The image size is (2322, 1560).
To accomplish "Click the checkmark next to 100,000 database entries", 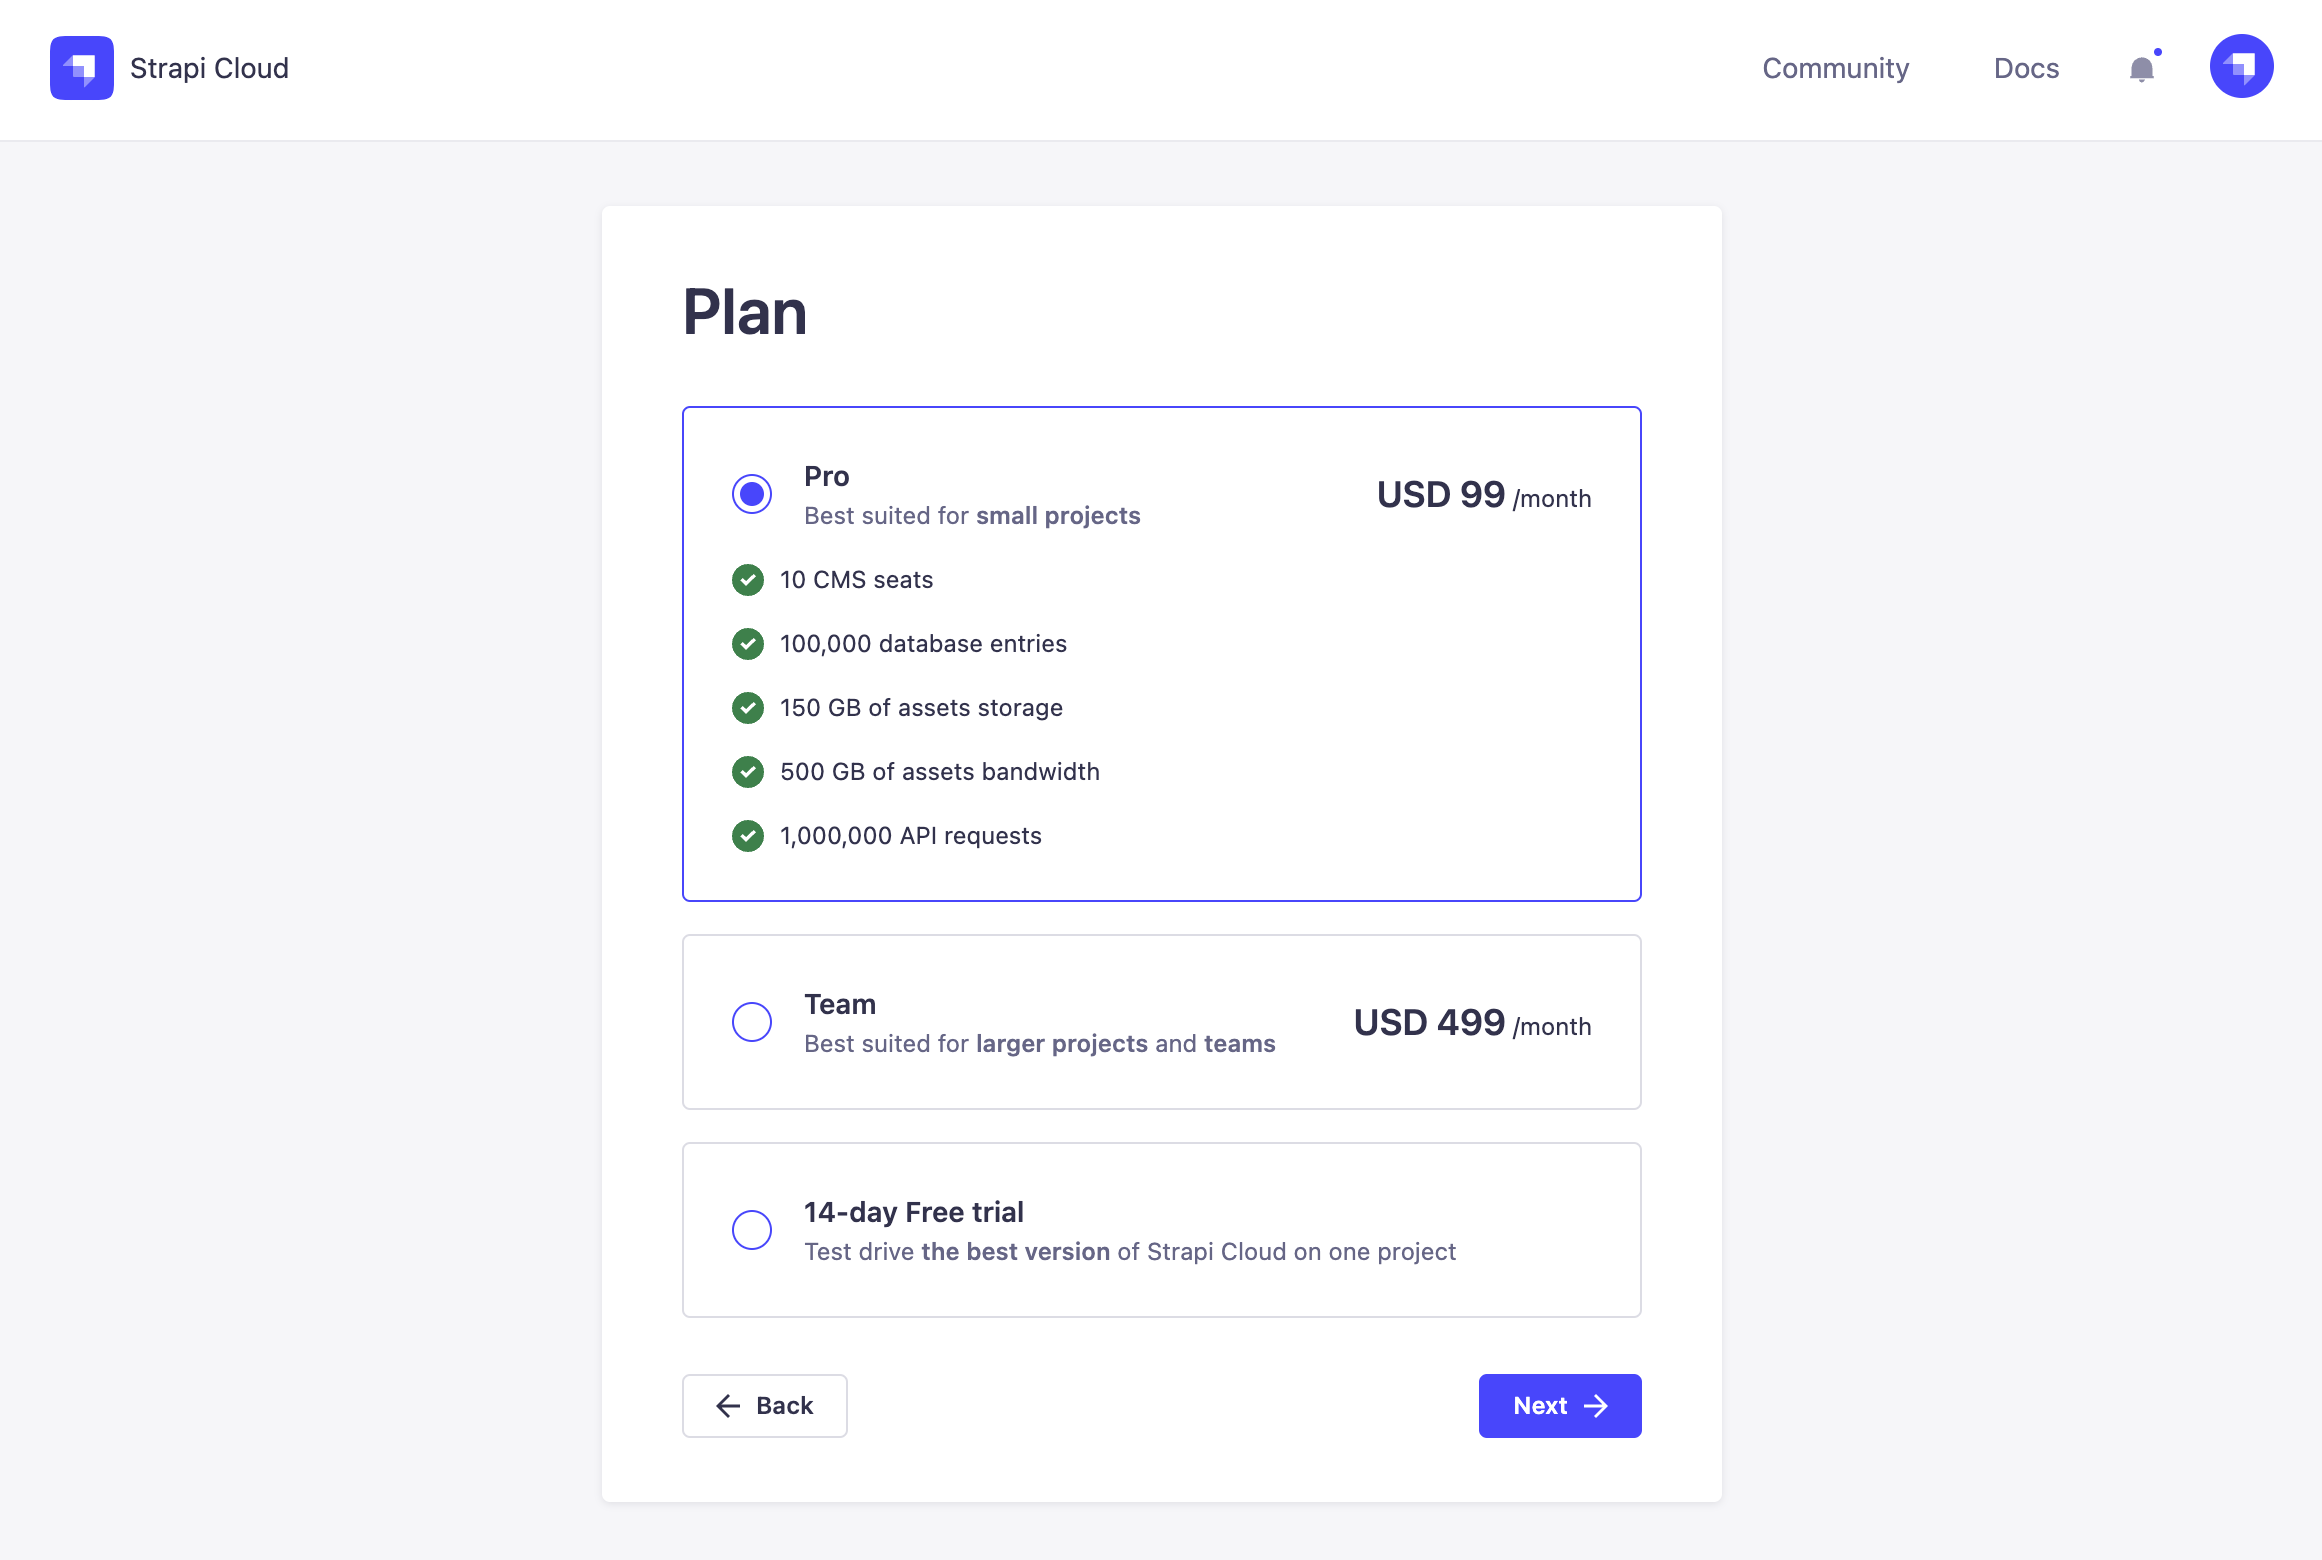I will (x=748, y=644).
